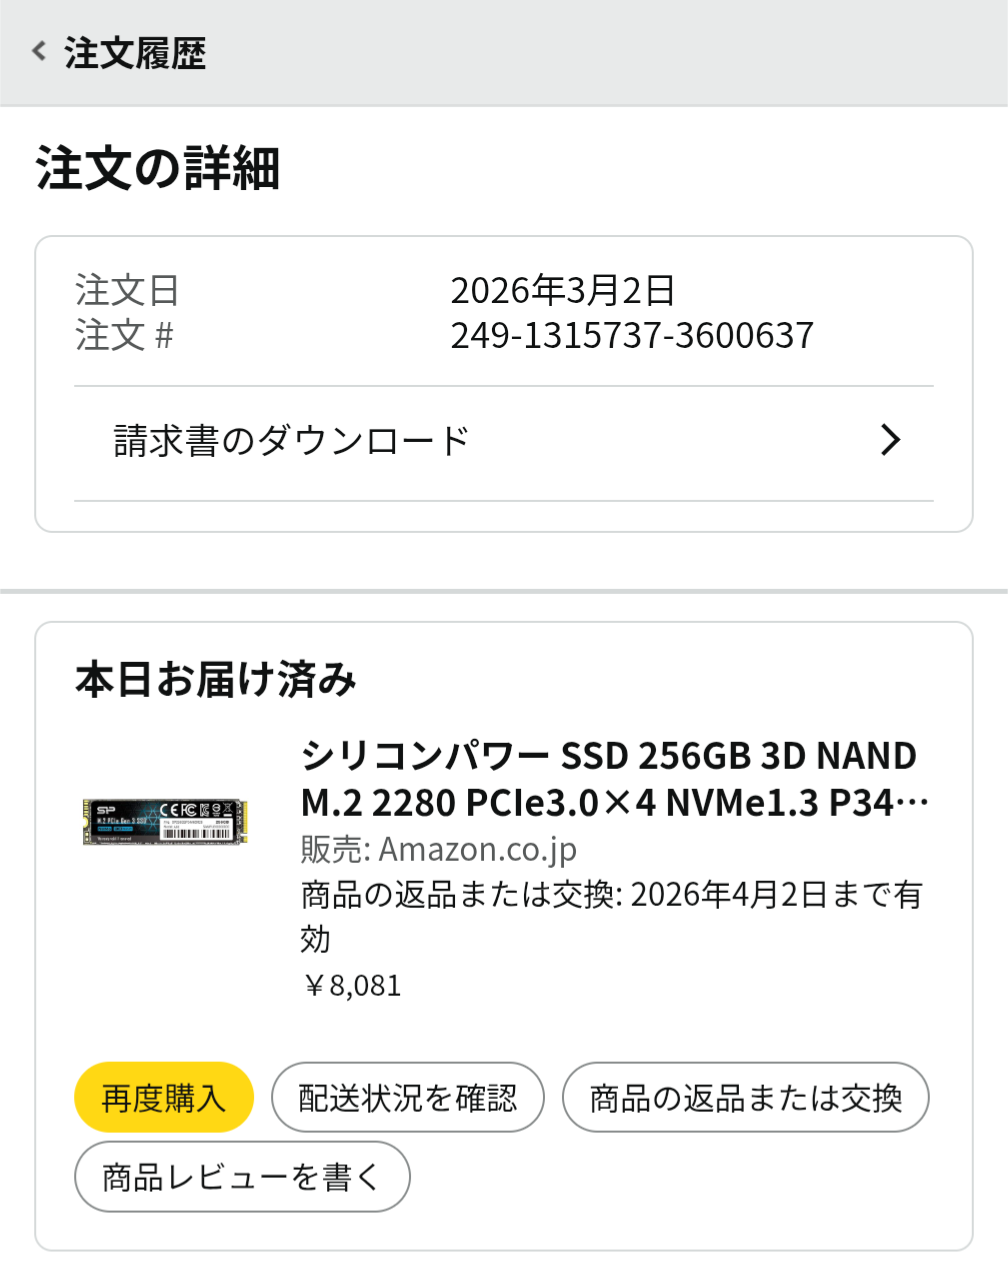
Task: Click order number 249-1315737-3600637
Action: (632, 336)
